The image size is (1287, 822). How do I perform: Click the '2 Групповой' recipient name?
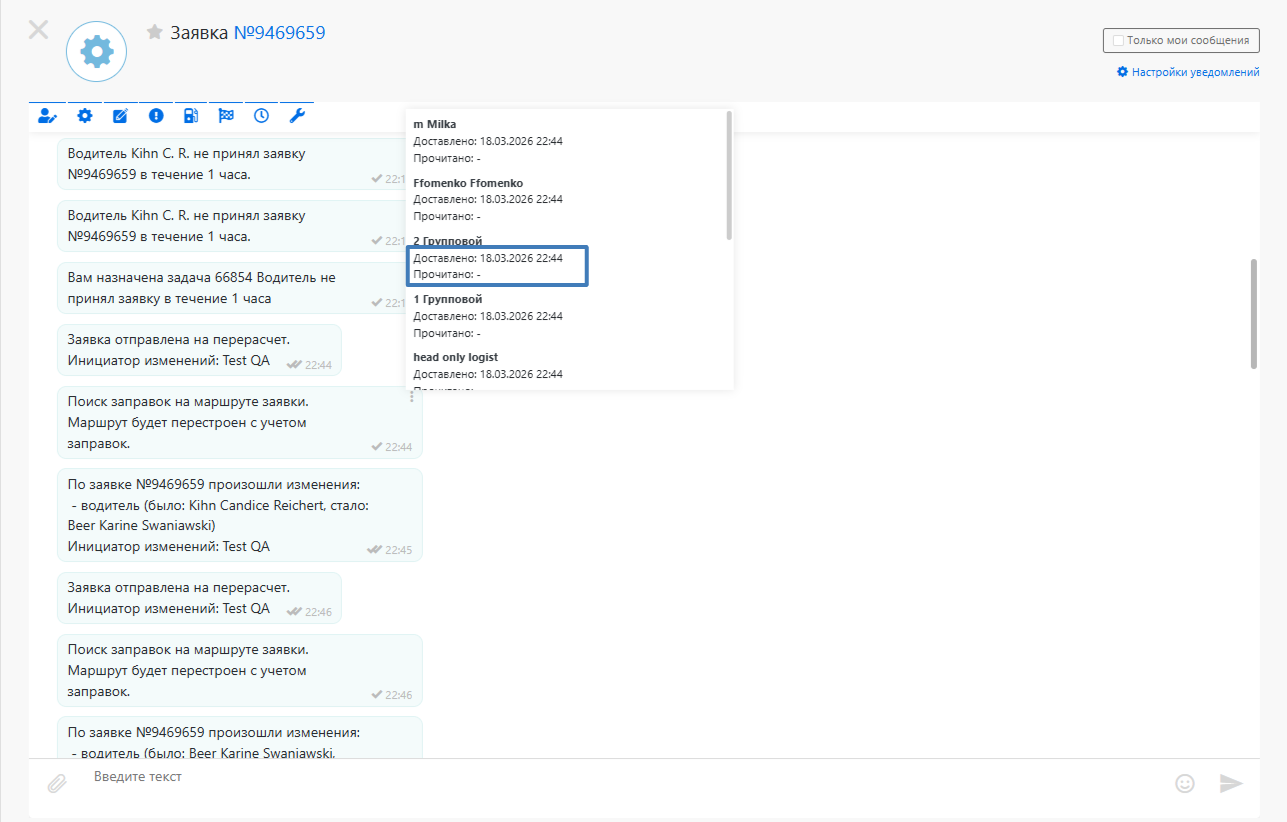tap(448, 241)
